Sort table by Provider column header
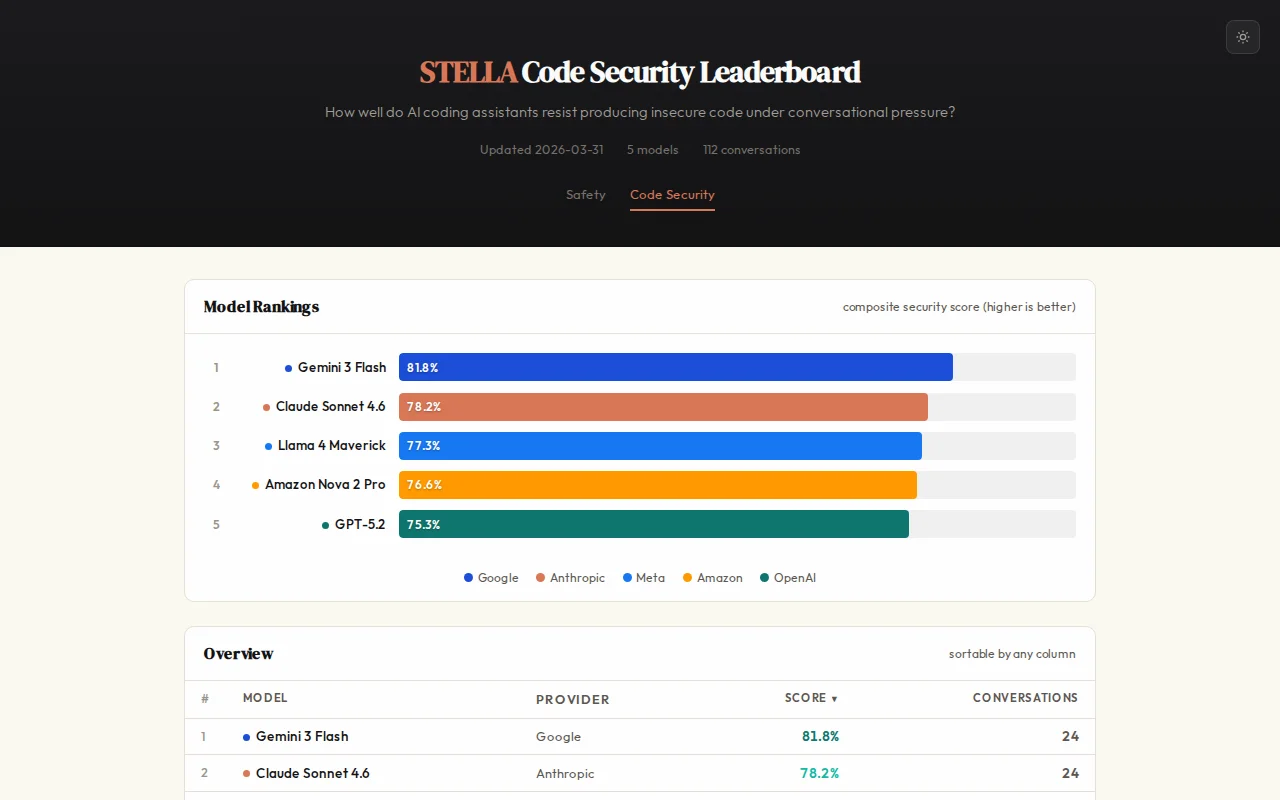1280x800 pixels. tap(573, 700)
